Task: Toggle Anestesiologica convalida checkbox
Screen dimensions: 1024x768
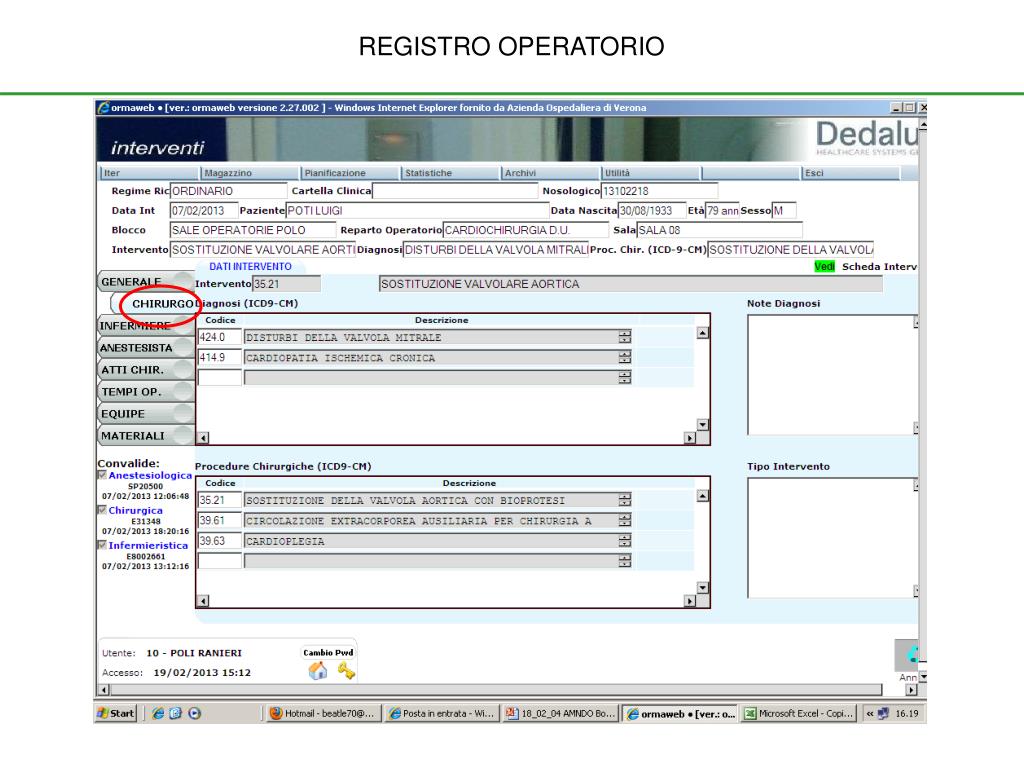Action: coord(102,475)
